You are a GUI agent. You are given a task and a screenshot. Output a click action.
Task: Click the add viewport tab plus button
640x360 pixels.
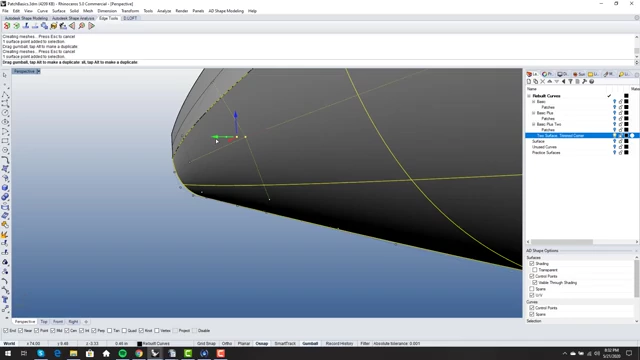click(x=86, y=322)
